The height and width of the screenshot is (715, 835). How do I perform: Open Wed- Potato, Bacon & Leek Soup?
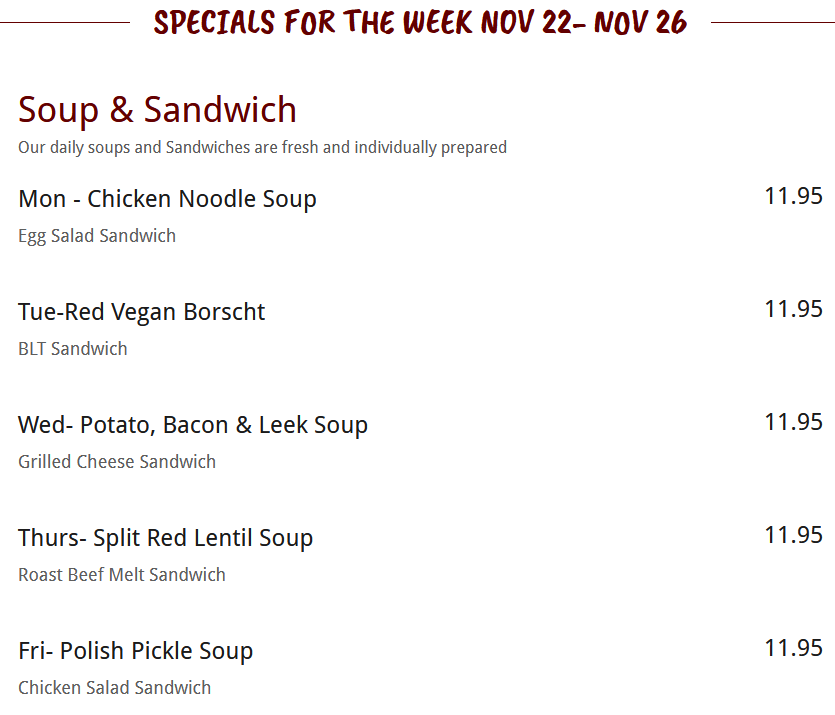coord(193,425)
